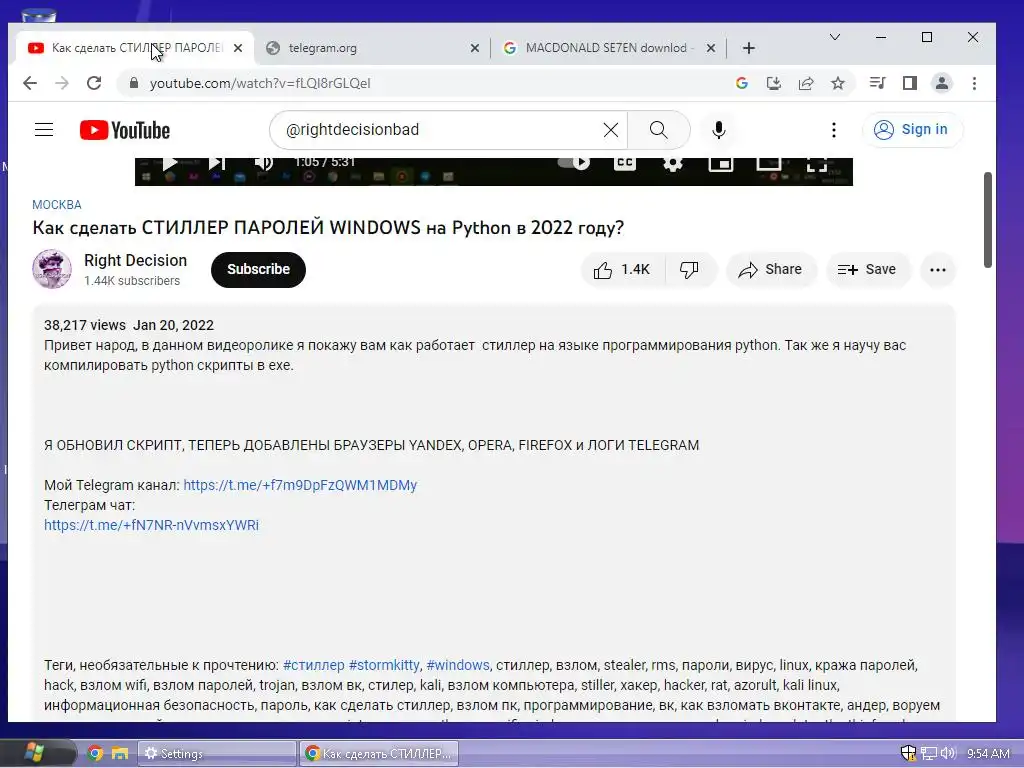Open the #stormkitty hashtag

[x=385, y=665]
